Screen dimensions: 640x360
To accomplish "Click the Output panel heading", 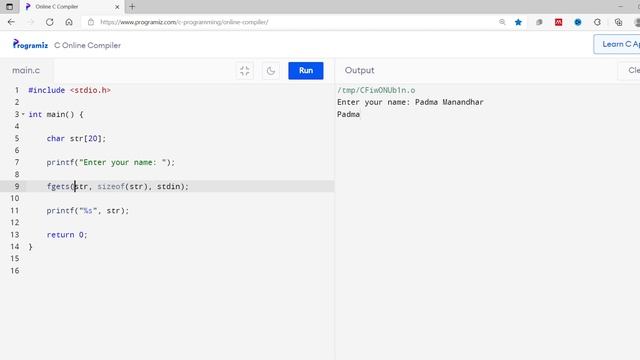I will click(x=359, y=70).
